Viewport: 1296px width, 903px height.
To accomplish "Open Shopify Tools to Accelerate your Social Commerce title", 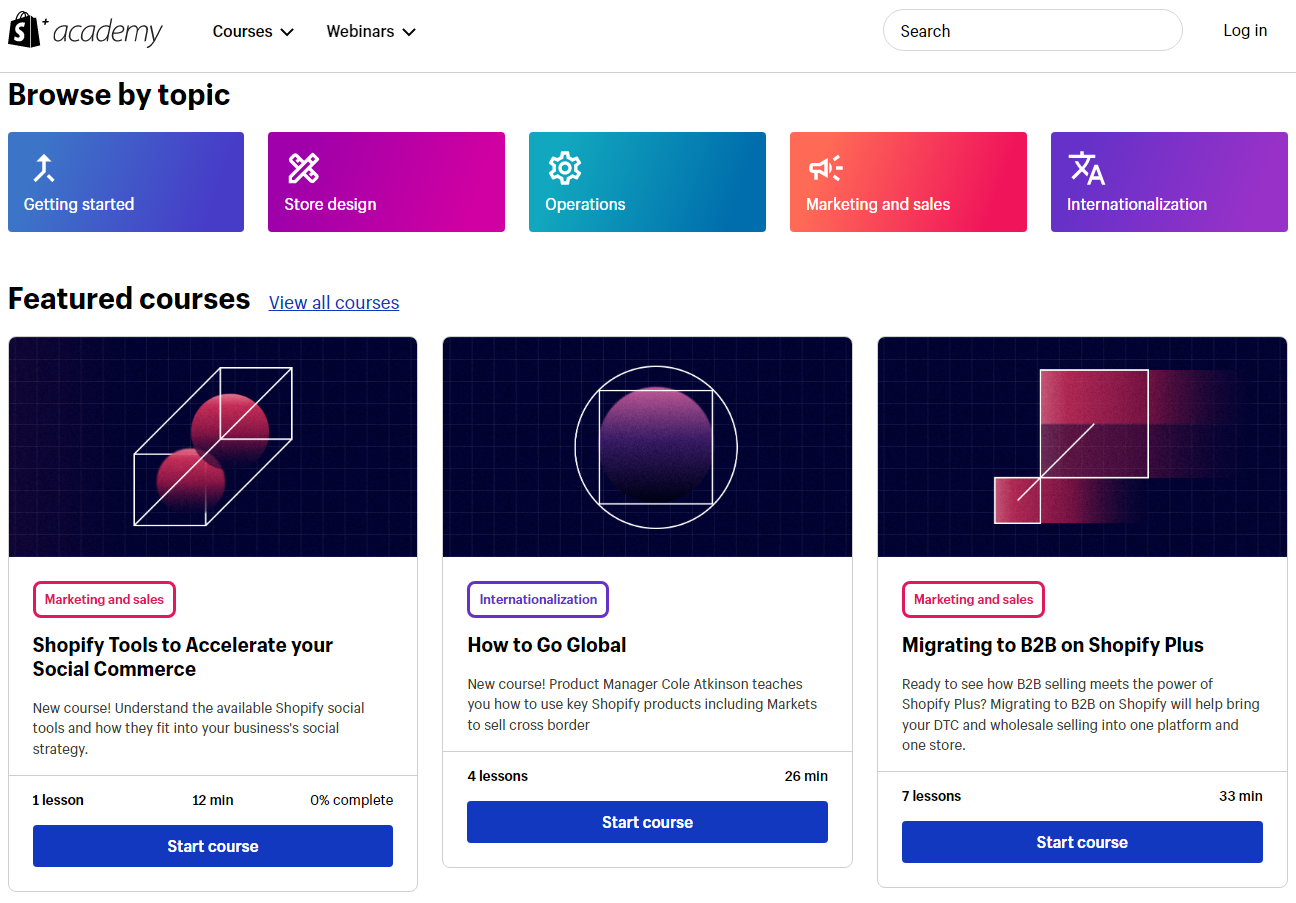I will coord(183,657).
